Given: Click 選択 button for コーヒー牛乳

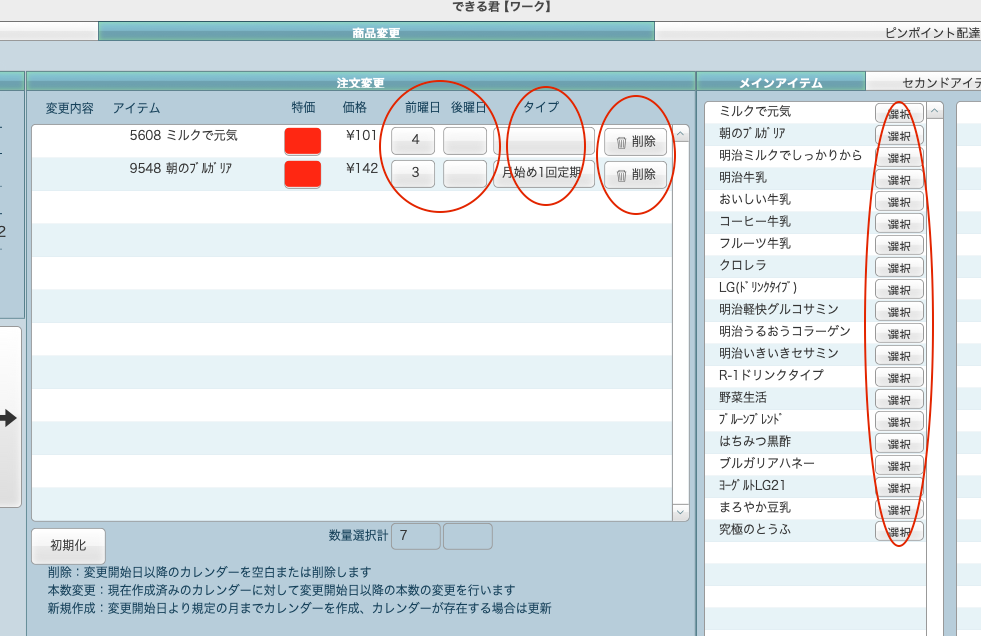Looking at the screenshot, I should (899, 223).
